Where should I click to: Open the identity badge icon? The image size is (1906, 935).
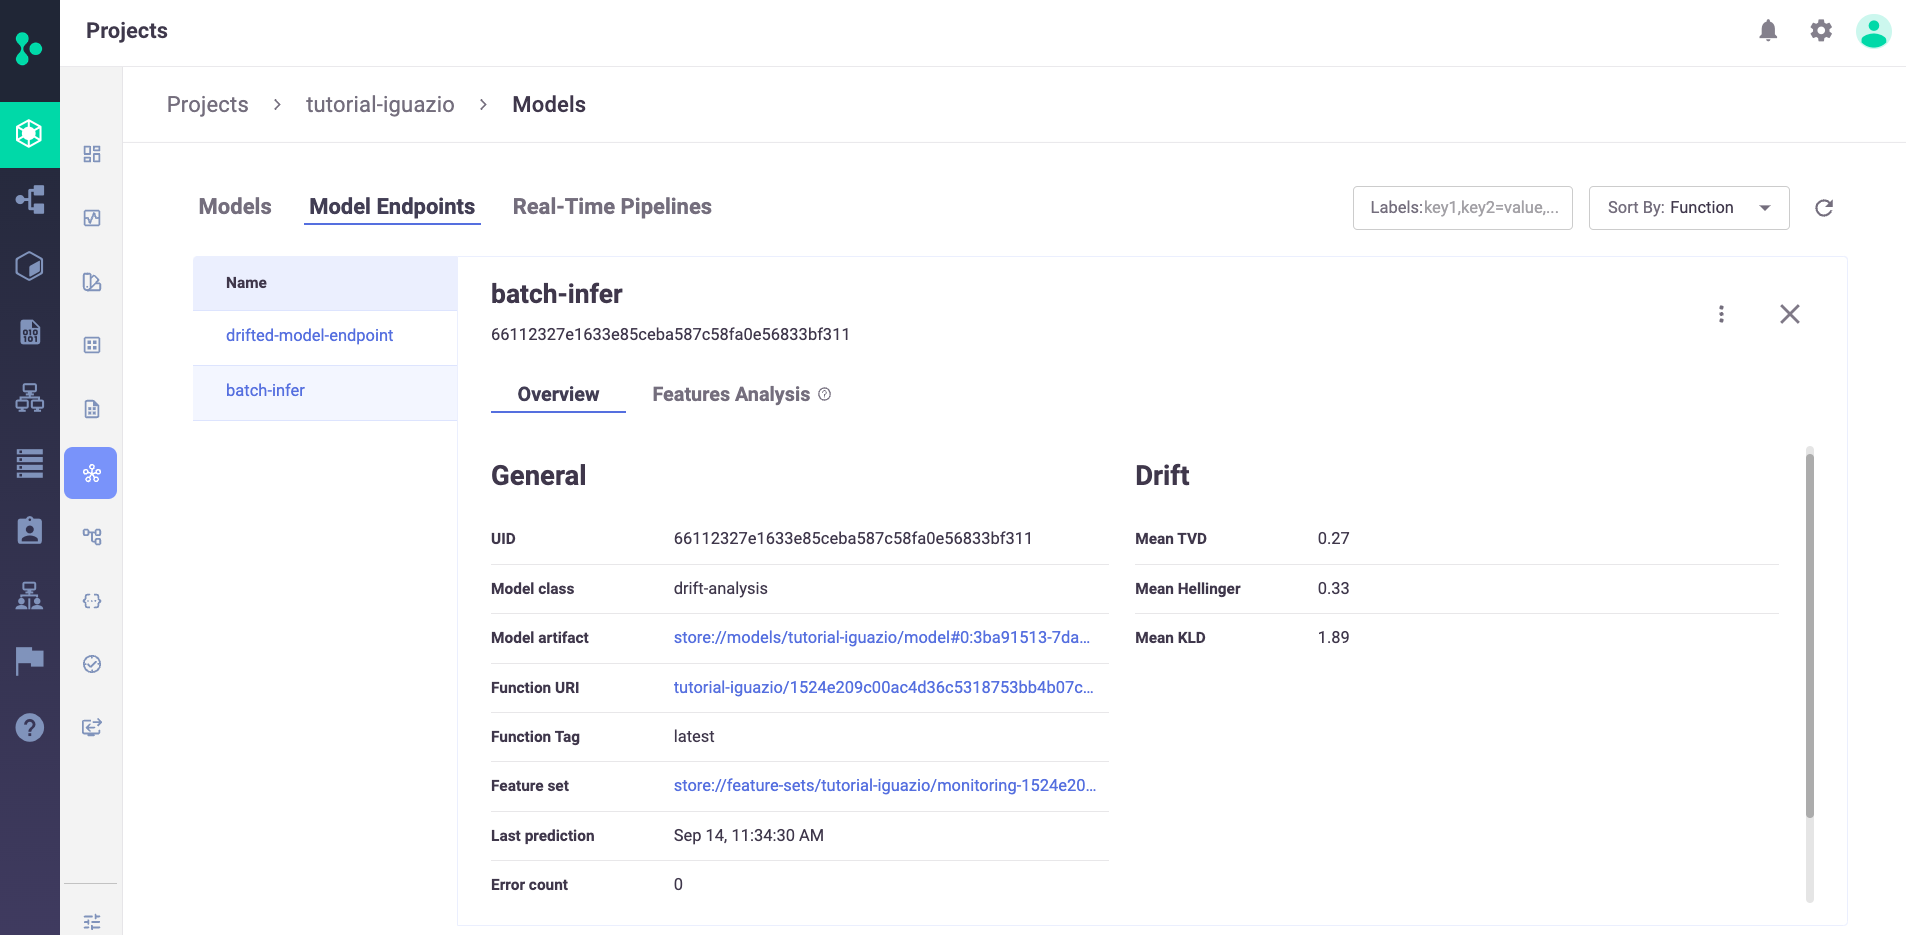30,529
